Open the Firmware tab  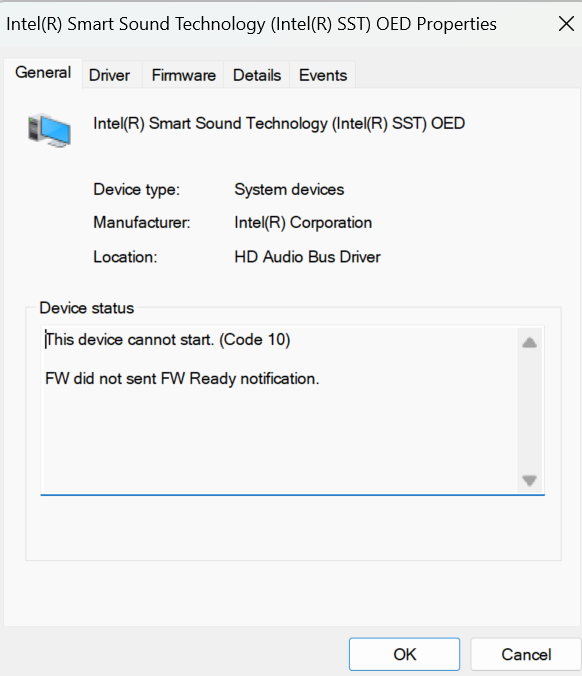(x=183, y=75)
